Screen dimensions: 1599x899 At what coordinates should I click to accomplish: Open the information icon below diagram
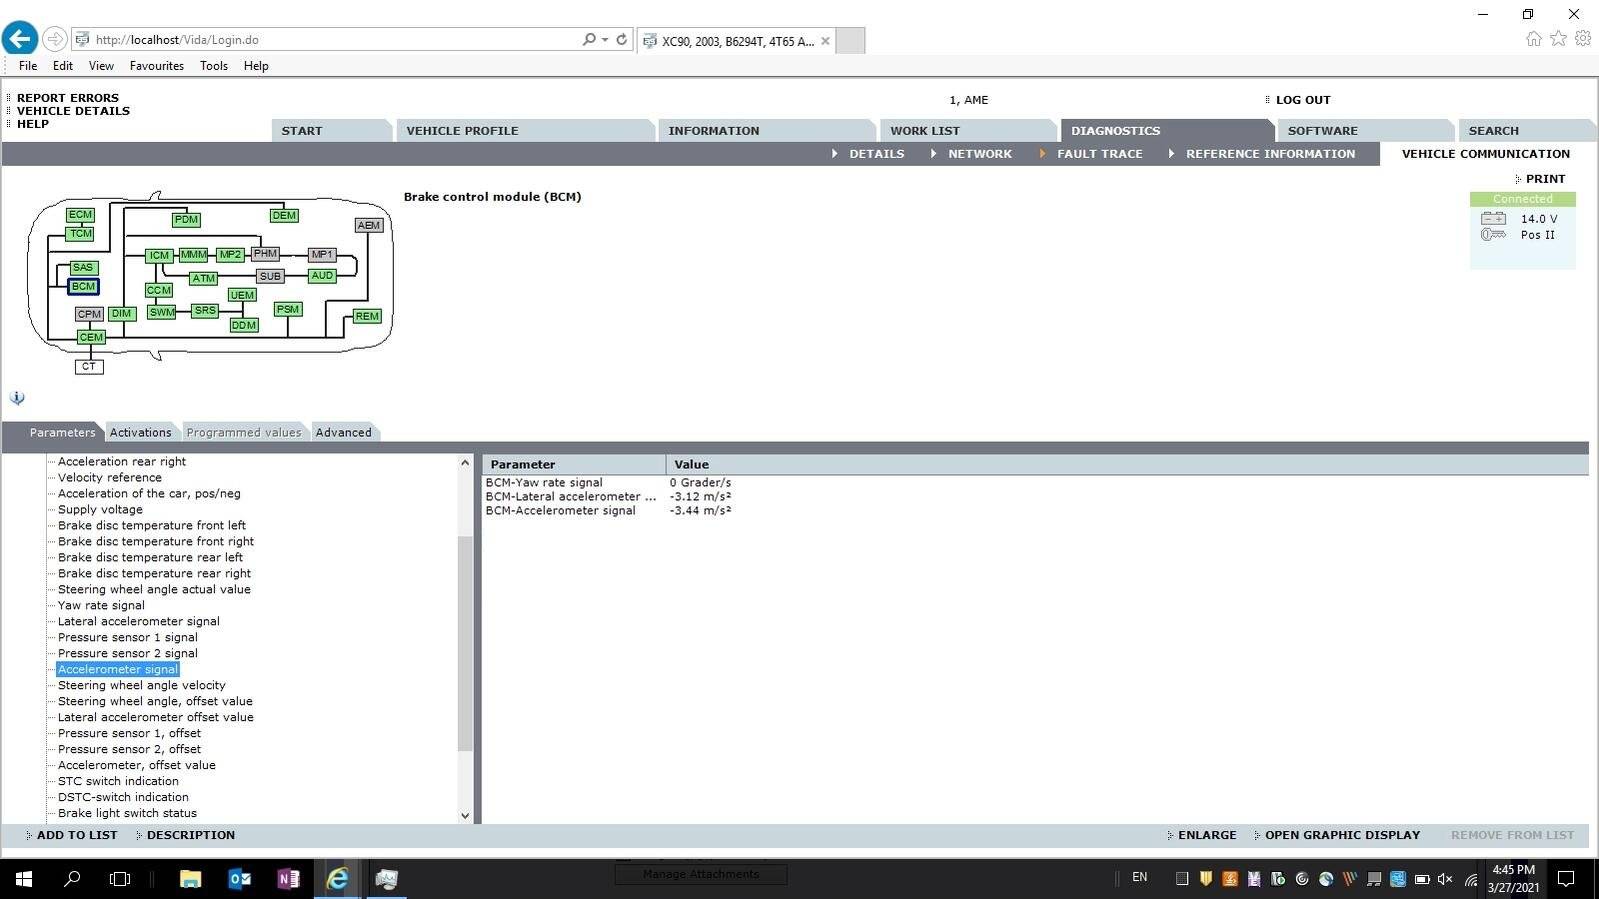click(17, 398)
